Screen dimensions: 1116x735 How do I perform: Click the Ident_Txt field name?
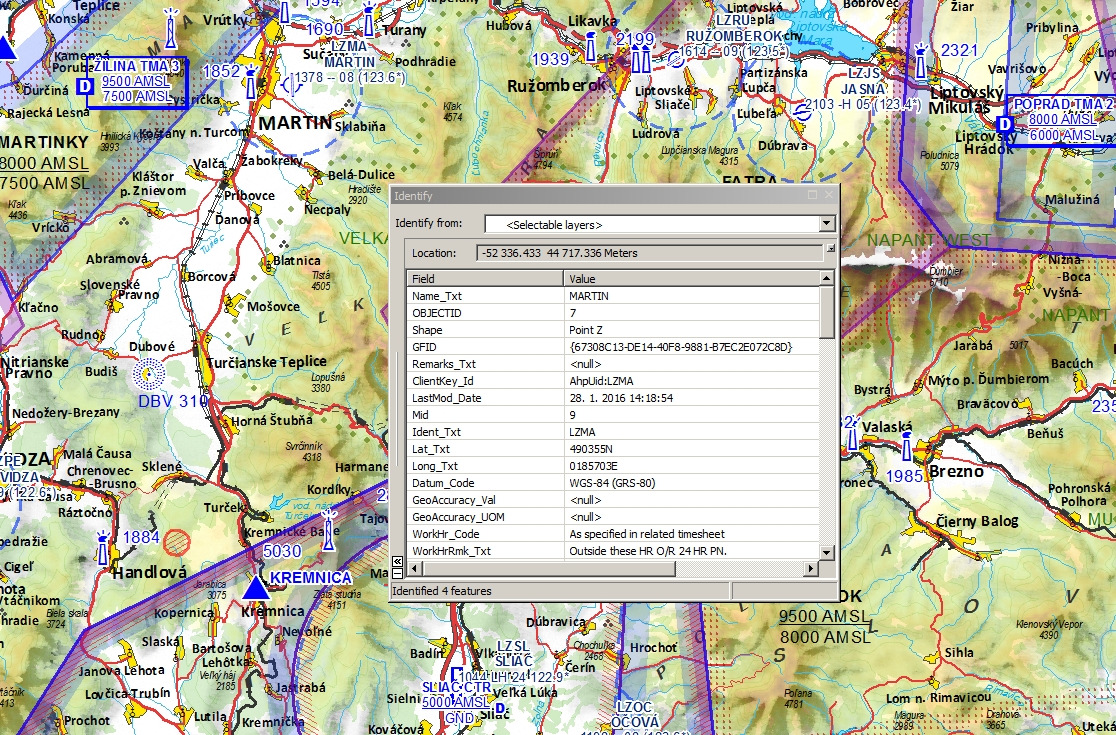pos(436,433)
